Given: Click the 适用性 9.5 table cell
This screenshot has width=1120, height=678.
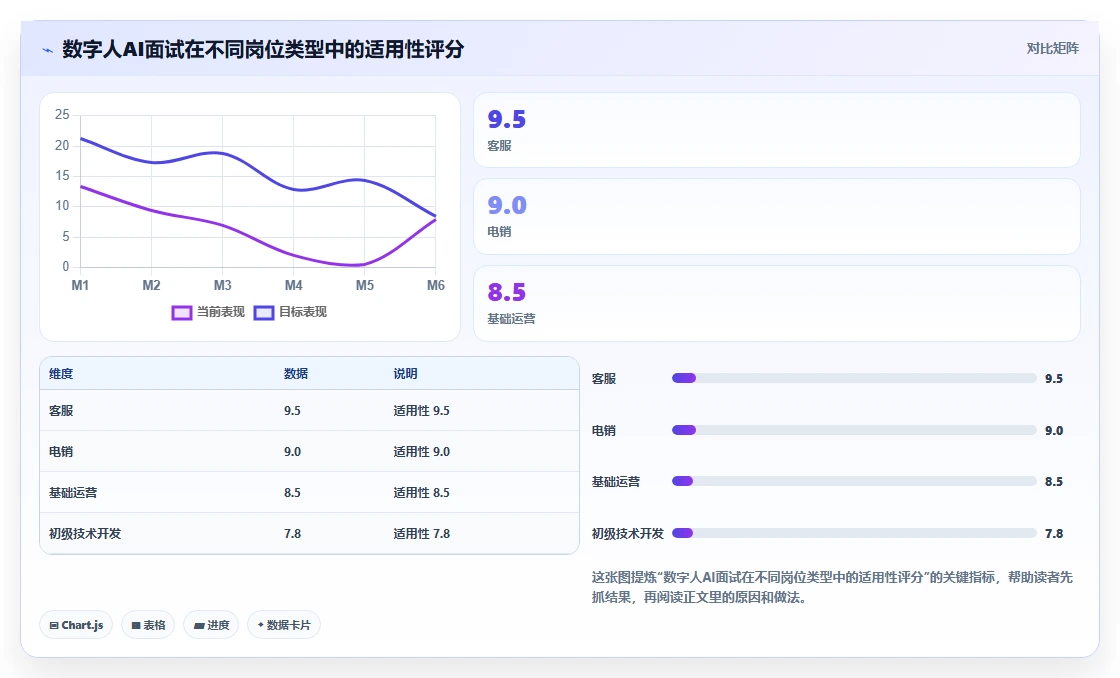Looking at the screenshot, I should pyautogui.click(x=421, y=411).
